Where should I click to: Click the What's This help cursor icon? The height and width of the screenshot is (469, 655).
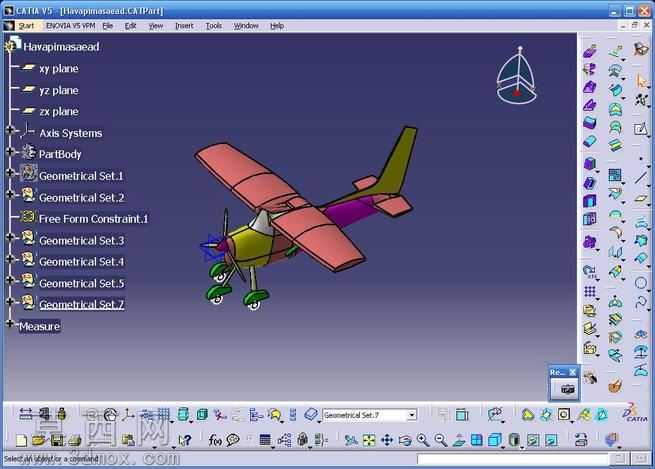coord(185,440)
